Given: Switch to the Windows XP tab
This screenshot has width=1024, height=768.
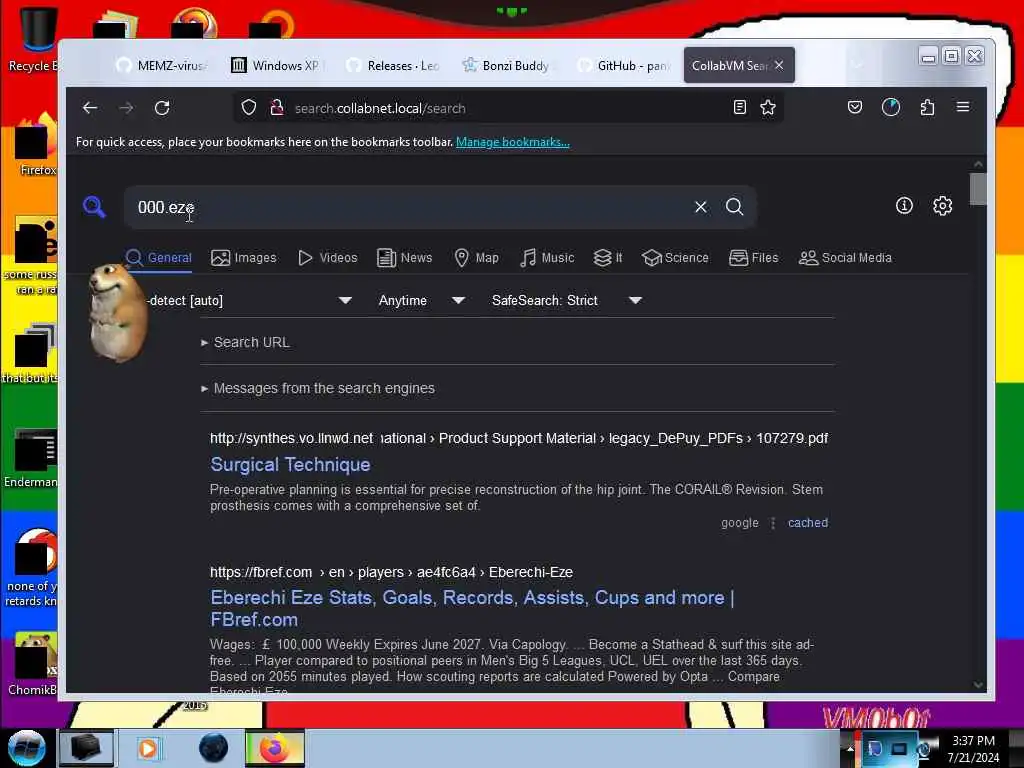Looking at the screenshot, I should tap(278, 65).
